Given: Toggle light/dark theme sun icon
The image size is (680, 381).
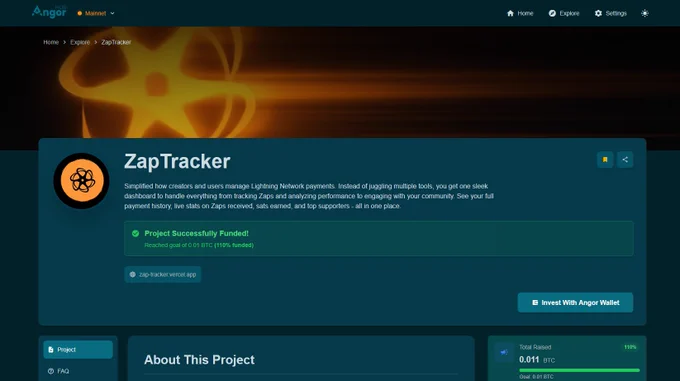Looking at the screenshot, I should [645, 13].
